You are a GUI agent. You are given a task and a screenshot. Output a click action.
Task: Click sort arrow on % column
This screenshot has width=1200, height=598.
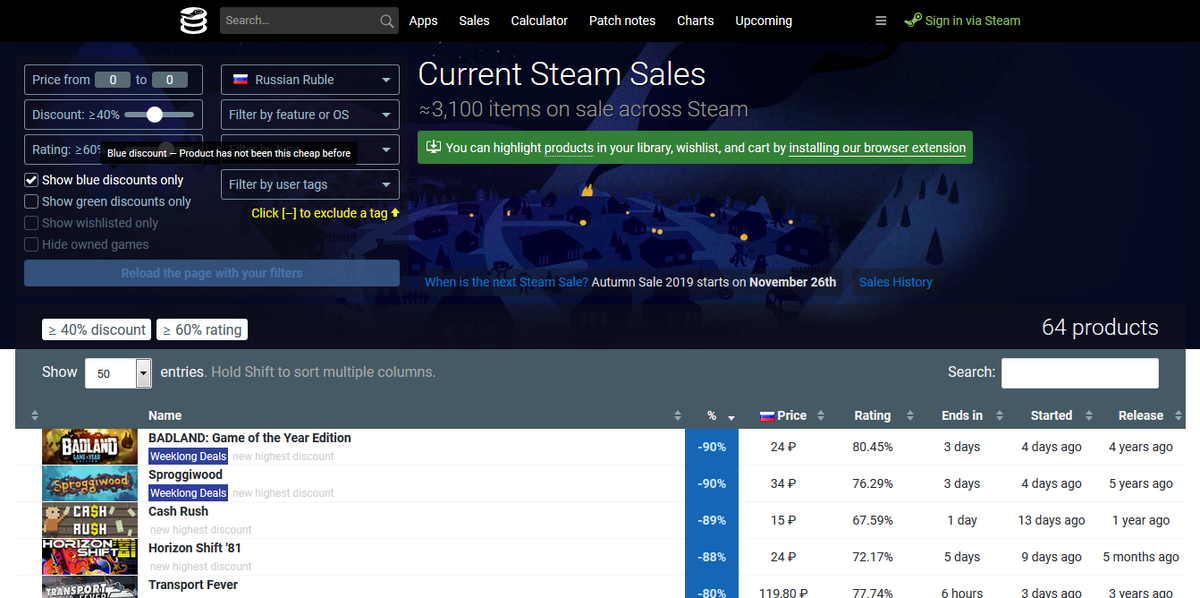731,417
